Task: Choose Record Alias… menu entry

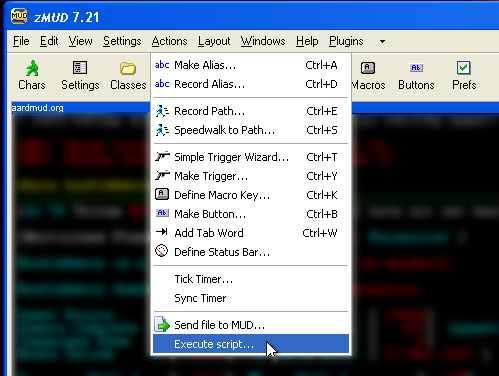Action: (251, 84)
